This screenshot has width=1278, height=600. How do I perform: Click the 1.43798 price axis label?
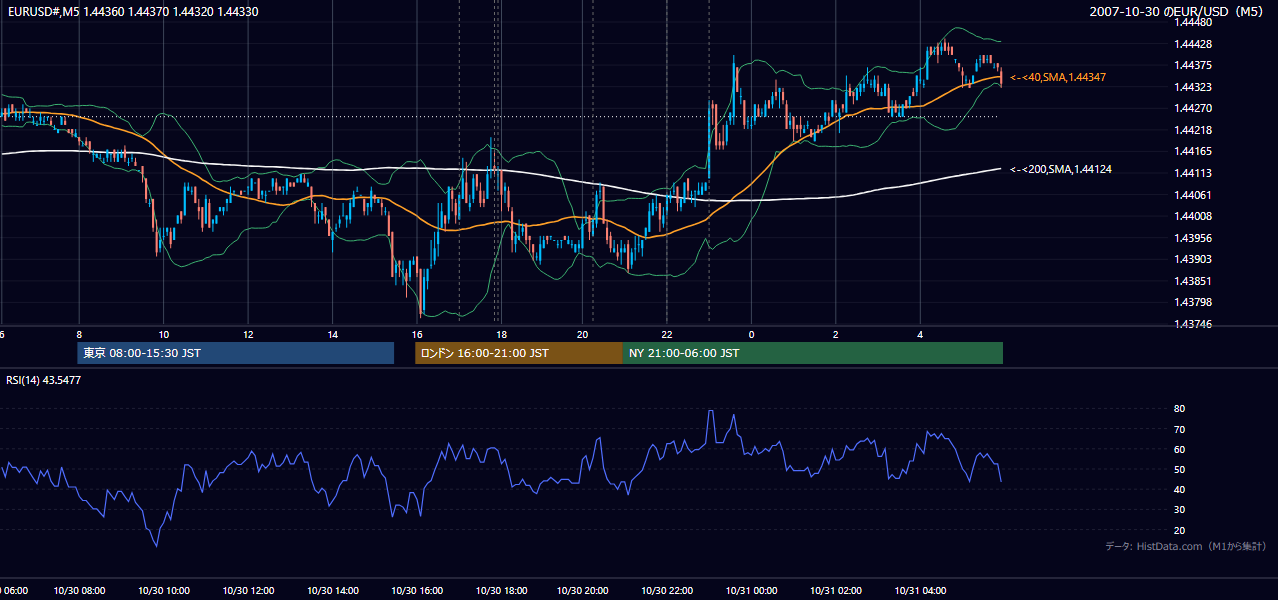[1193, 303]
